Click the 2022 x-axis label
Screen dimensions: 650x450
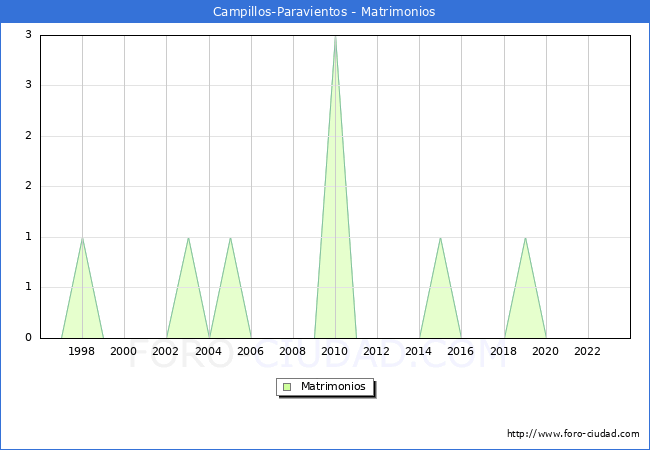[x=588, y=351]
